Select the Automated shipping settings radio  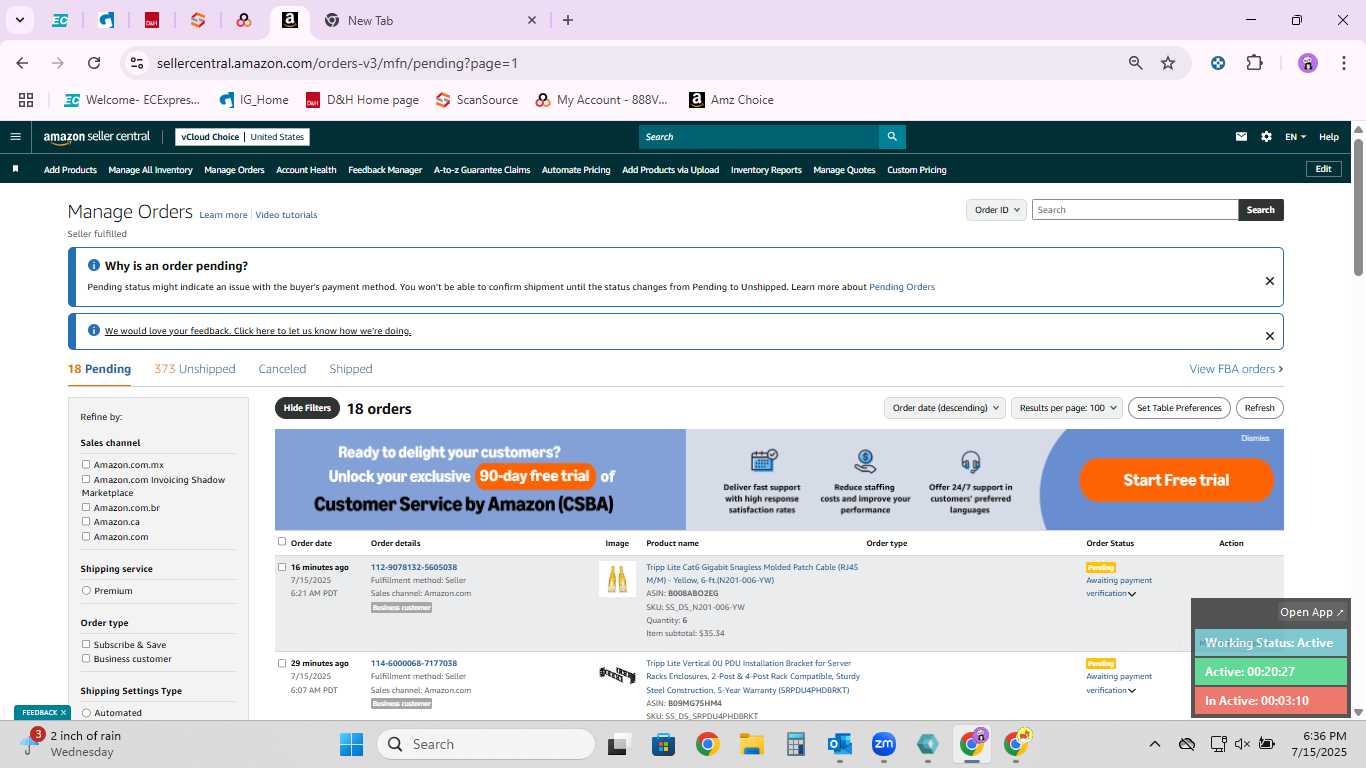point(86,712)
